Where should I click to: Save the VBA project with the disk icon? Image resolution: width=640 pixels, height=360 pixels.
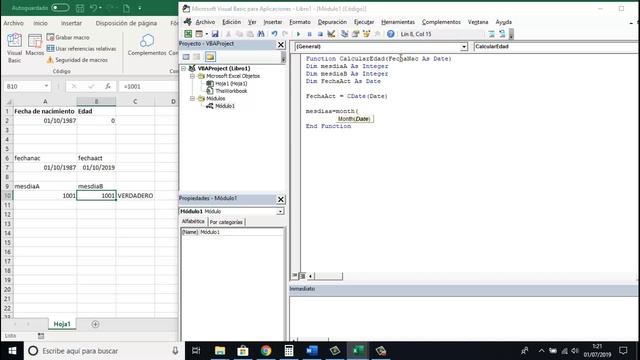tap(215, 34)
